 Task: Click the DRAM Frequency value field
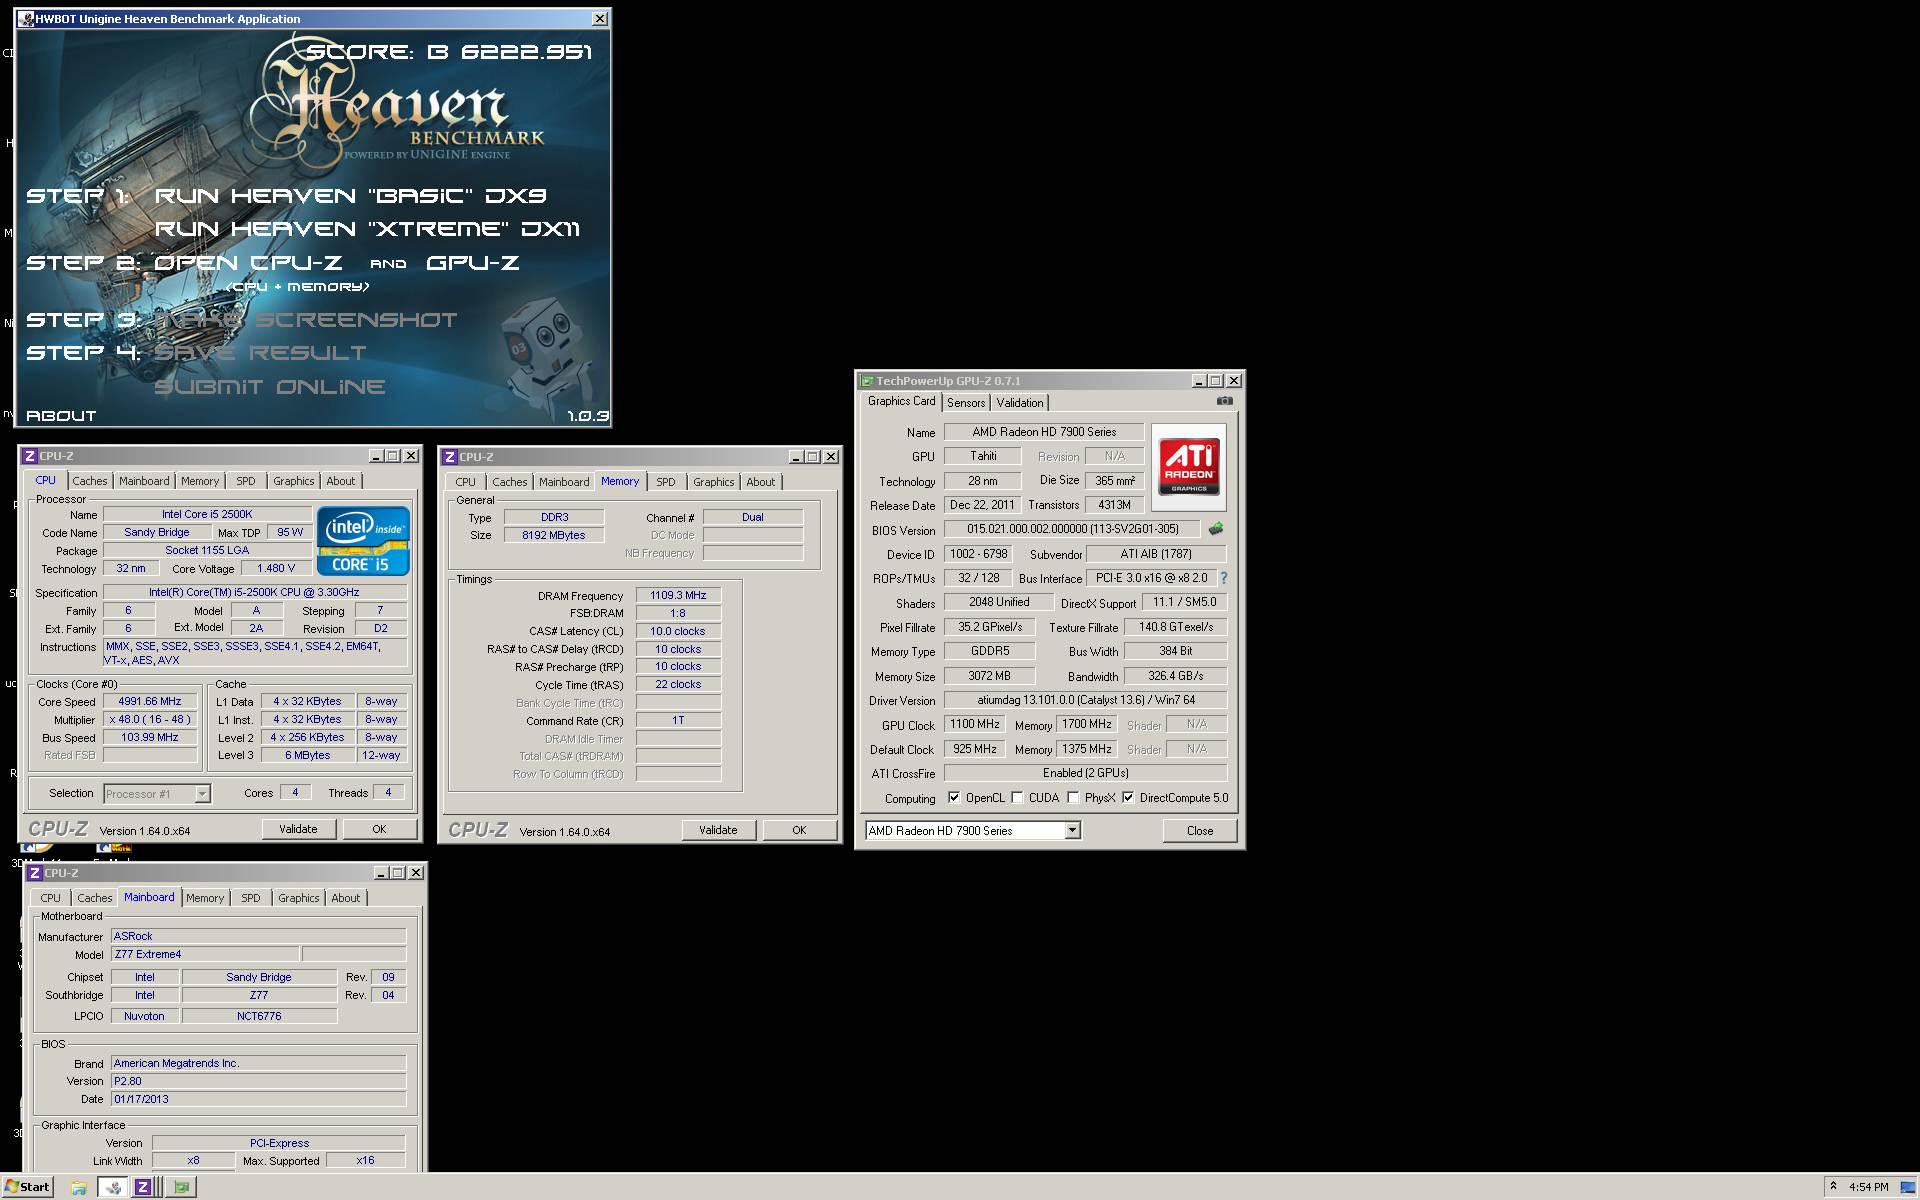click(x=678, y=596)
